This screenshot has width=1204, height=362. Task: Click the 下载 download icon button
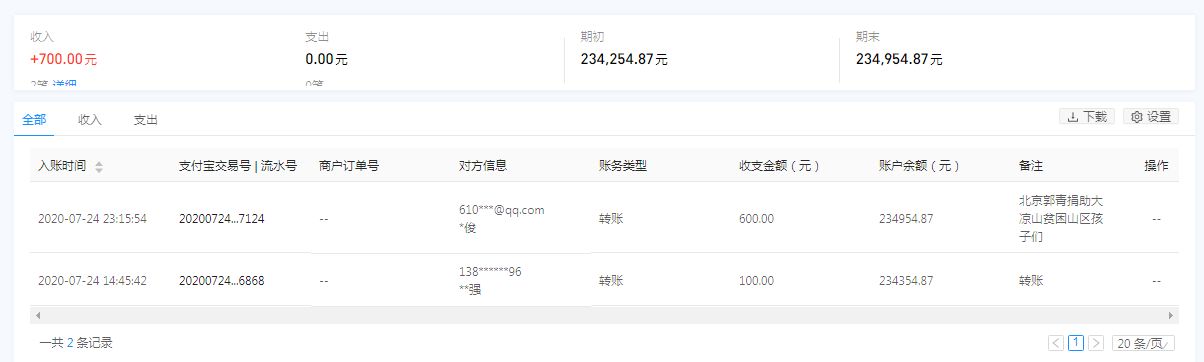coord(1087,117)
